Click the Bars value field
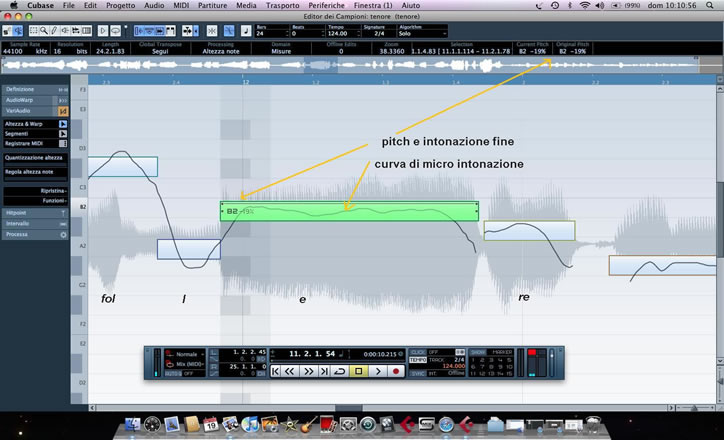The height and width of the screenshot is (440, 724). point(271,34)
